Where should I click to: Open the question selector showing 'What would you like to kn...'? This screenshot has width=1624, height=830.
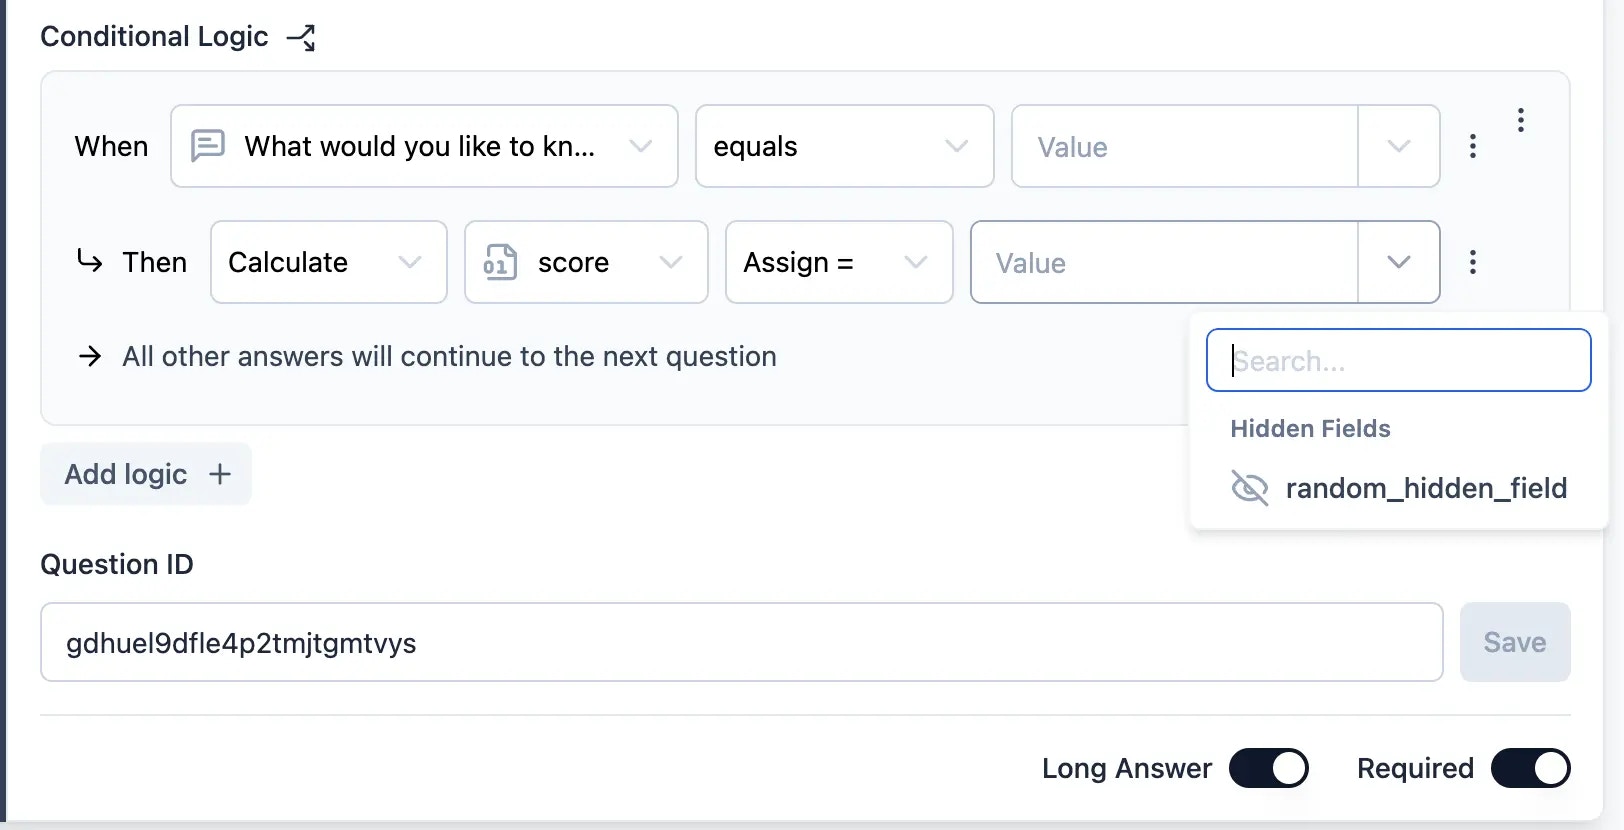coord(424,146)
